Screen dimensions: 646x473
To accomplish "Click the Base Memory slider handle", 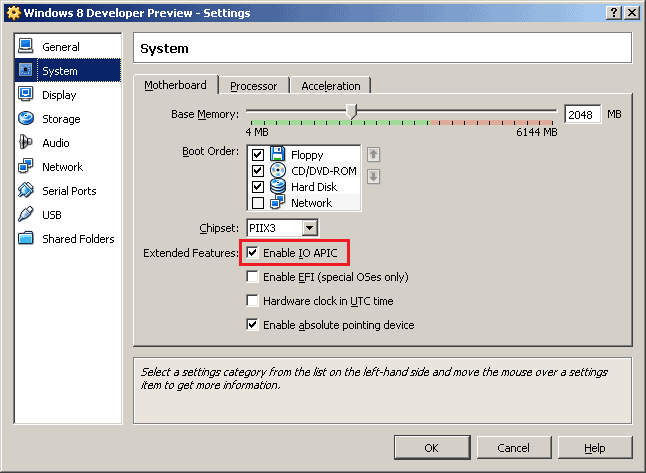I will point(351,111).
